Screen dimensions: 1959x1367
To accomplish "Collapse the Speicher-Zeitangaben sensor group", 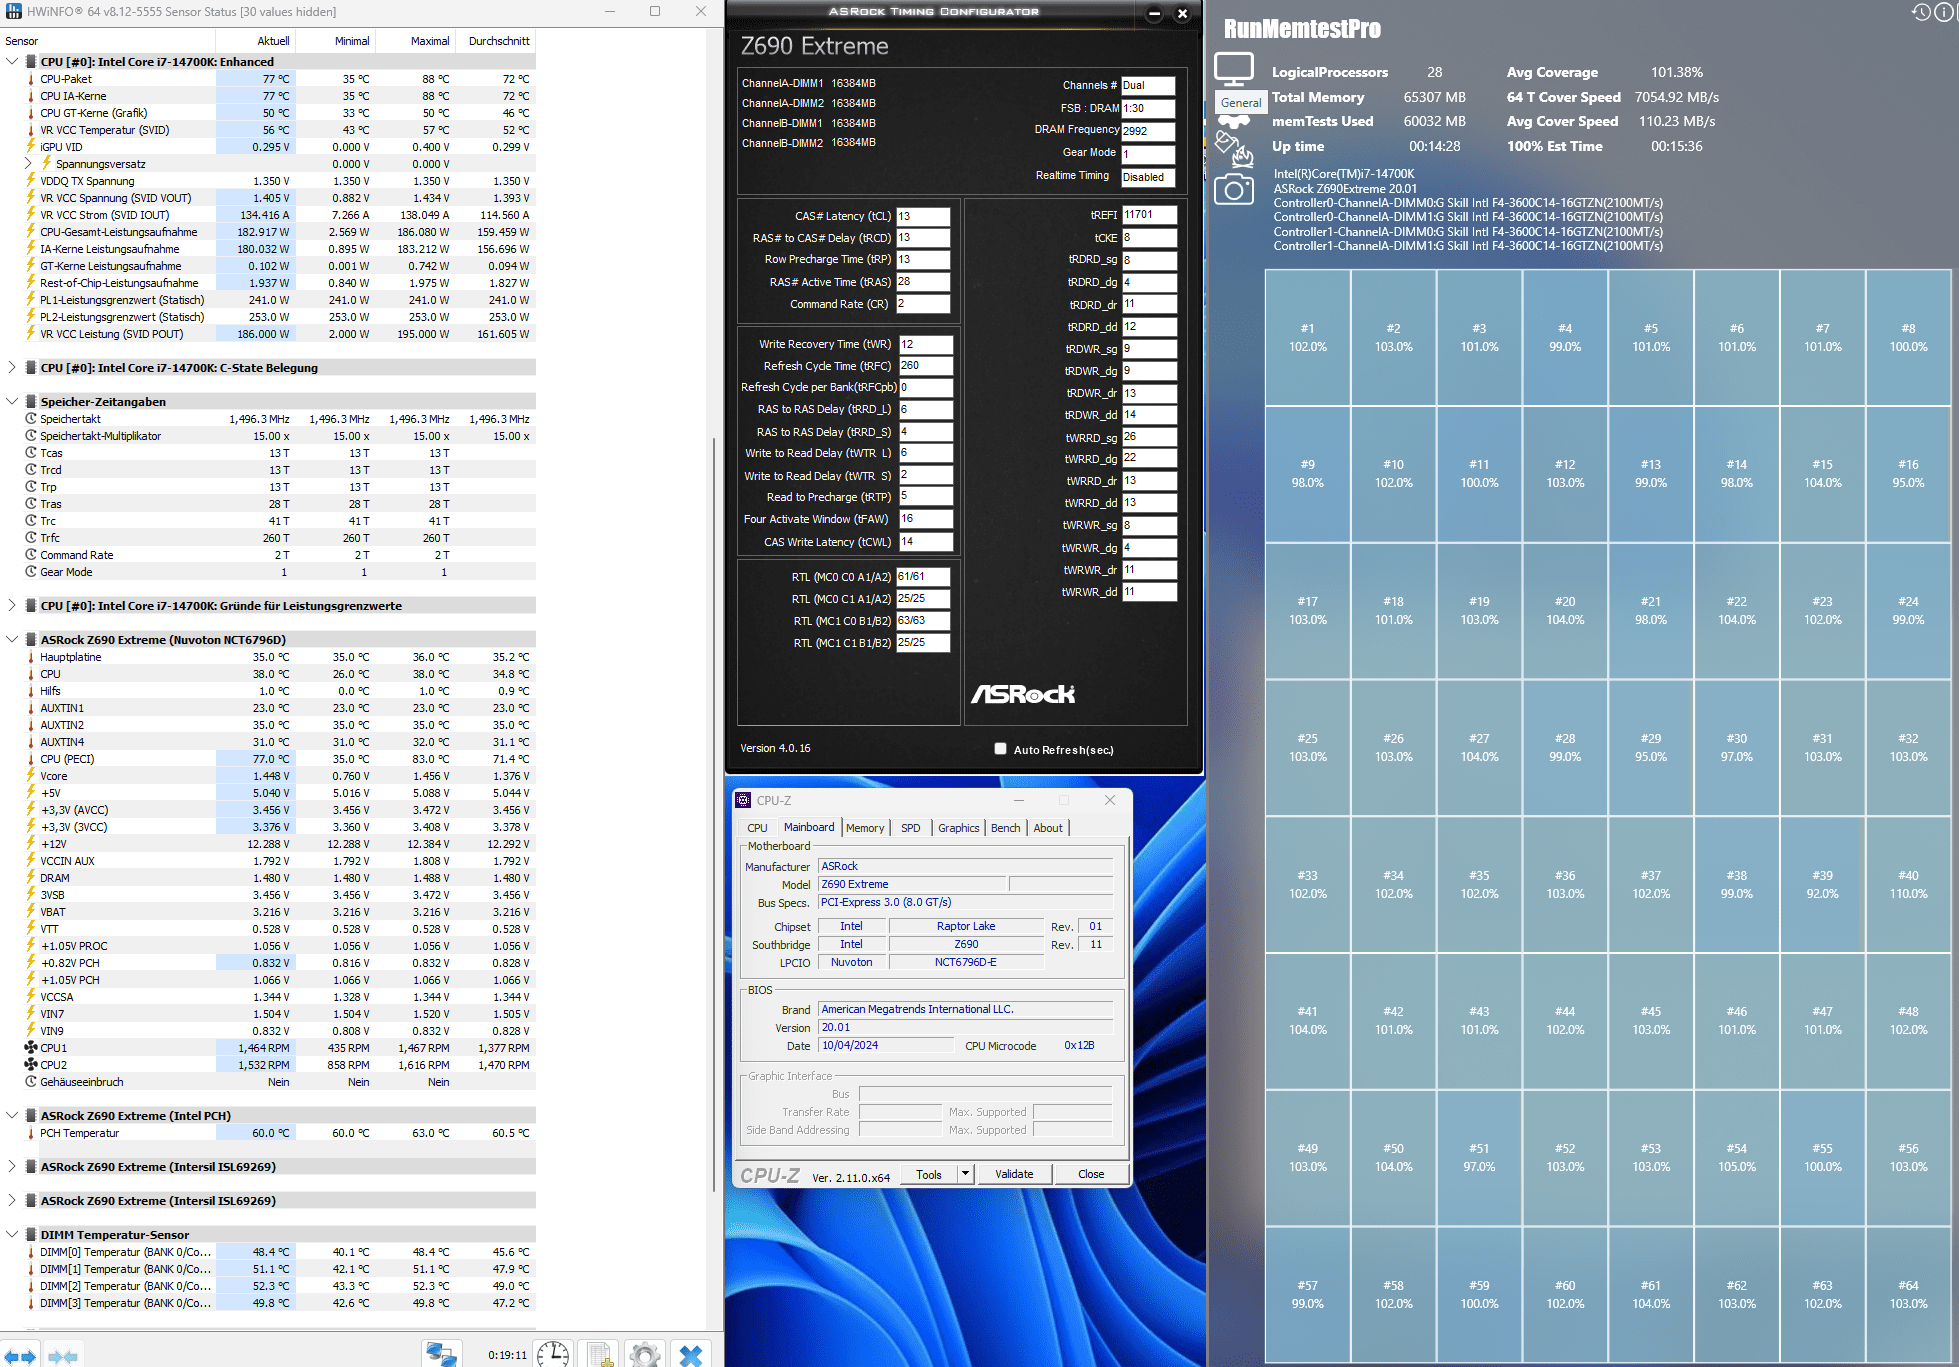I will click(x=12, y=402).
